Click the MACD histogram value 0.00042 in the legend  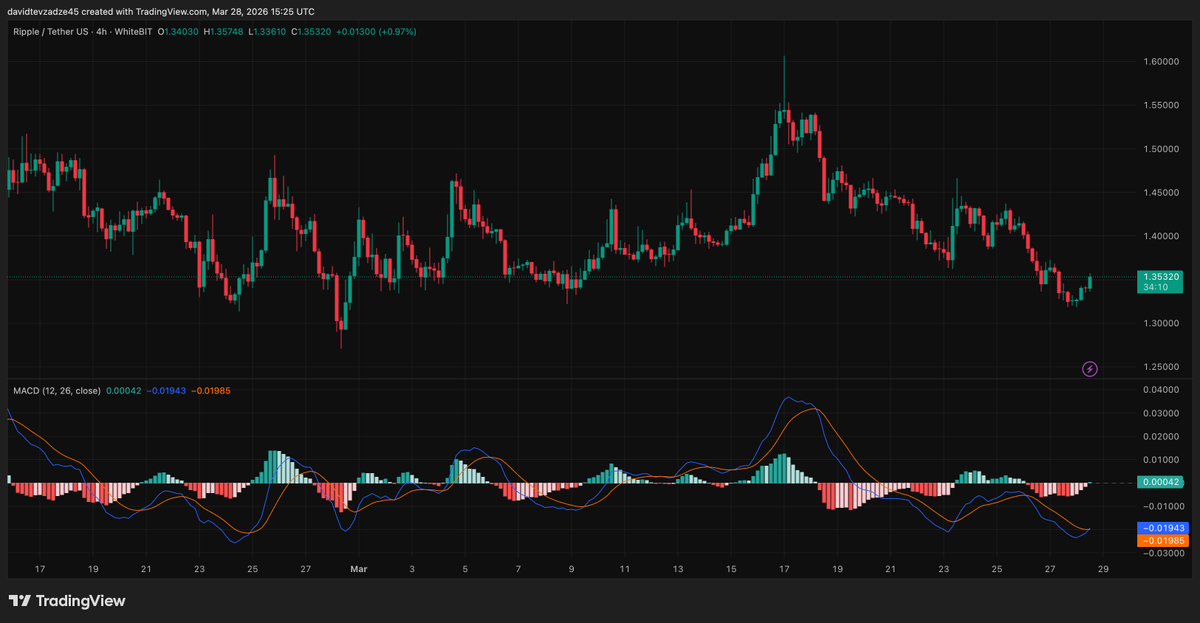pos(124,390)
